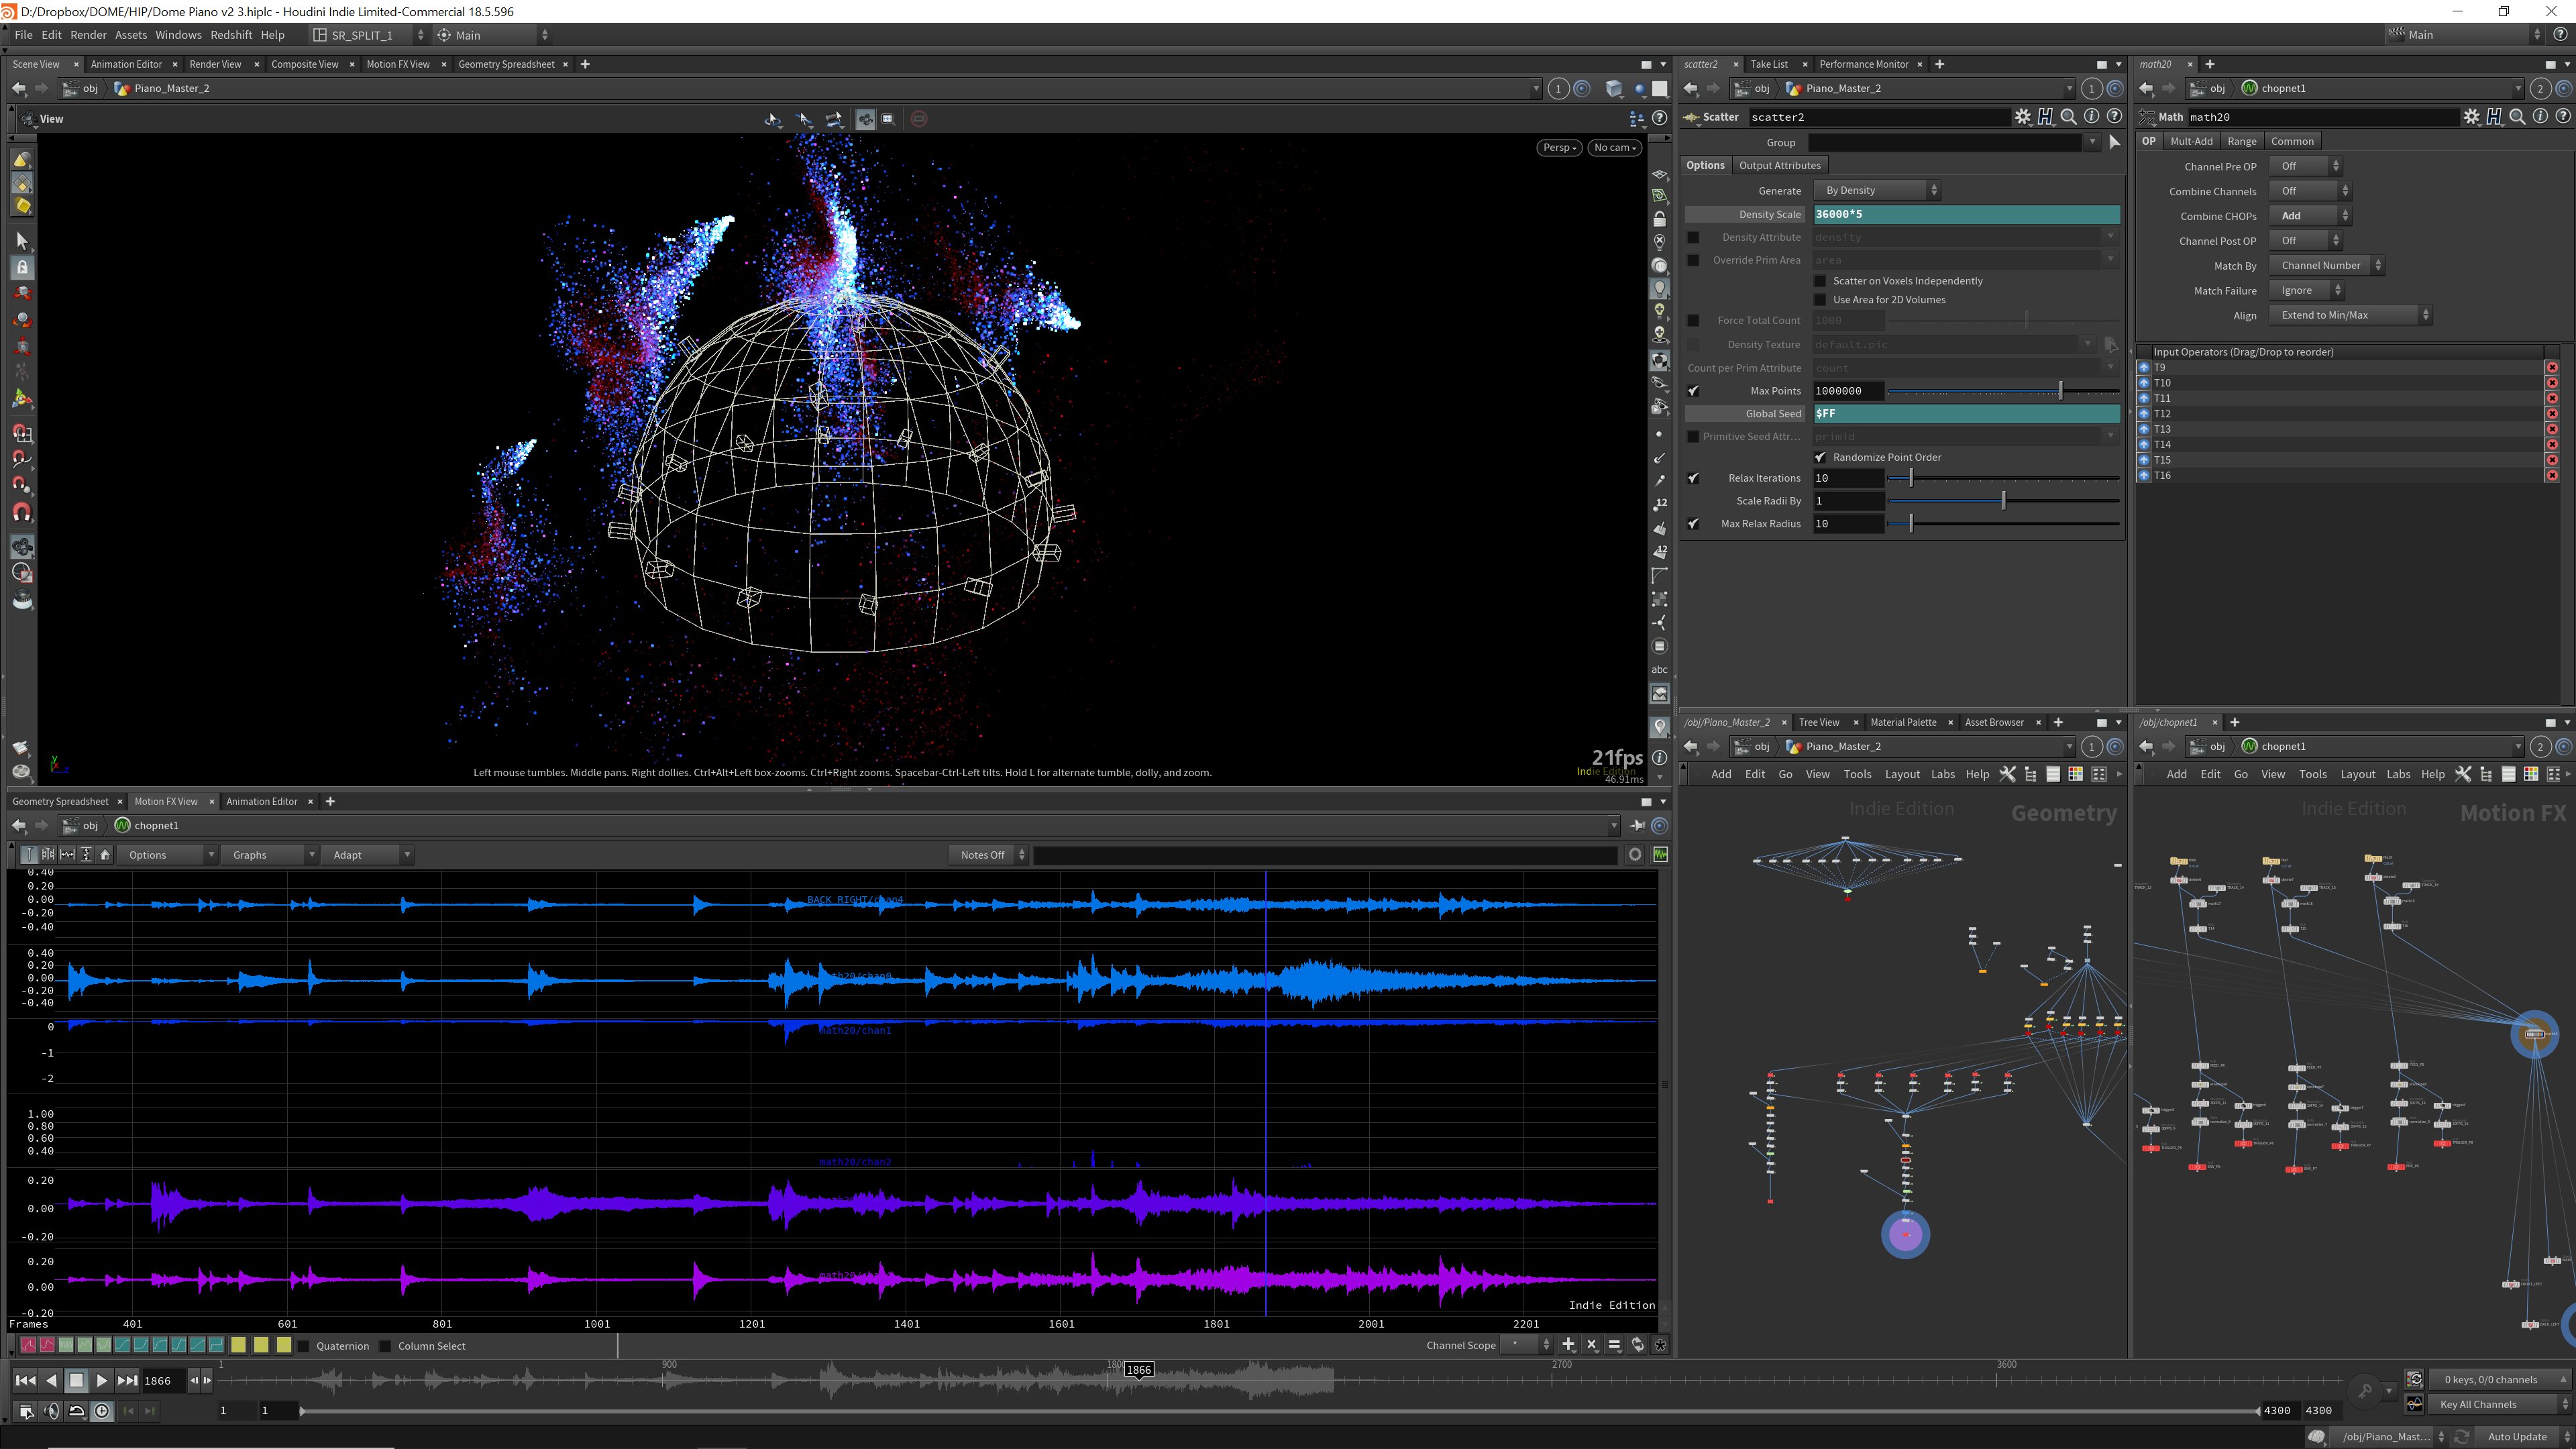2576x1449 pixels.
Task: Switch to Output Attributes tab
Action: 1779,165
